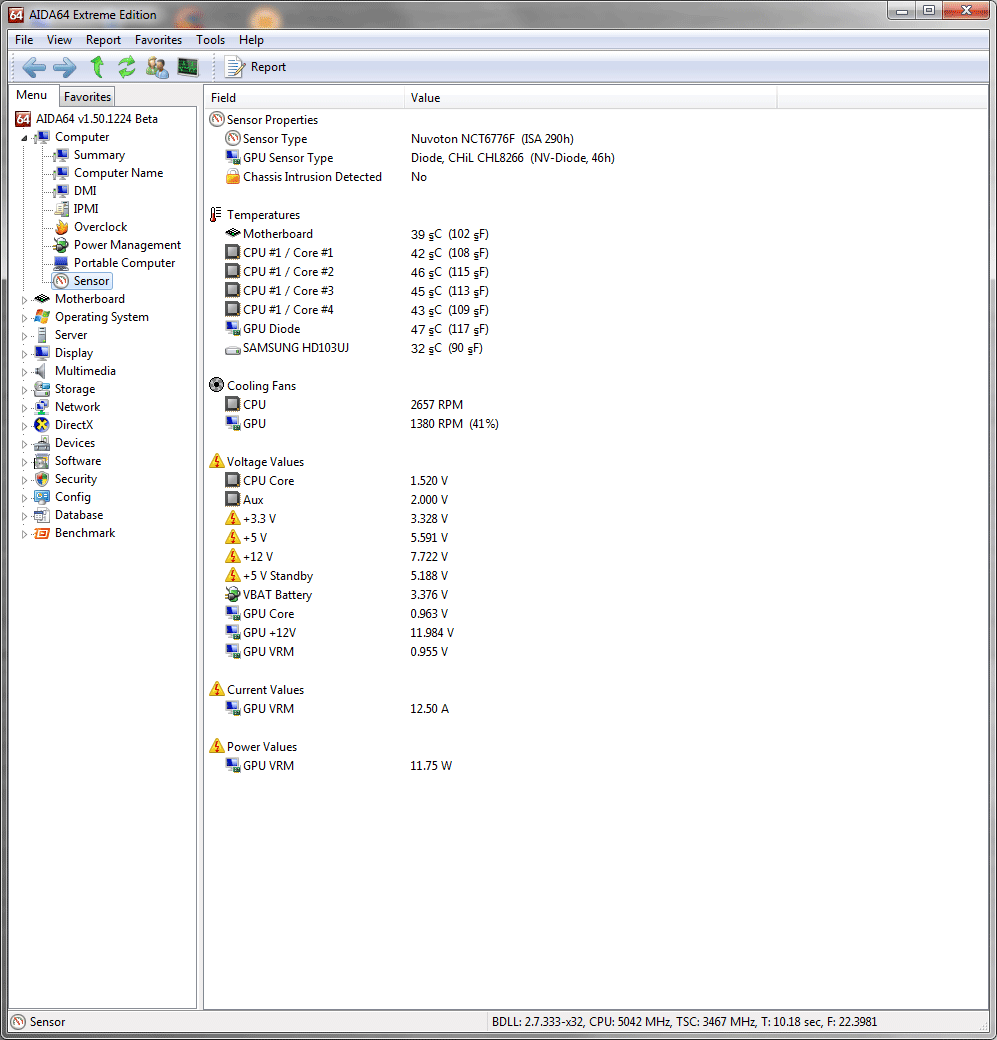
Task: Open the users manager toolbar icon
Action: (157, 67)
